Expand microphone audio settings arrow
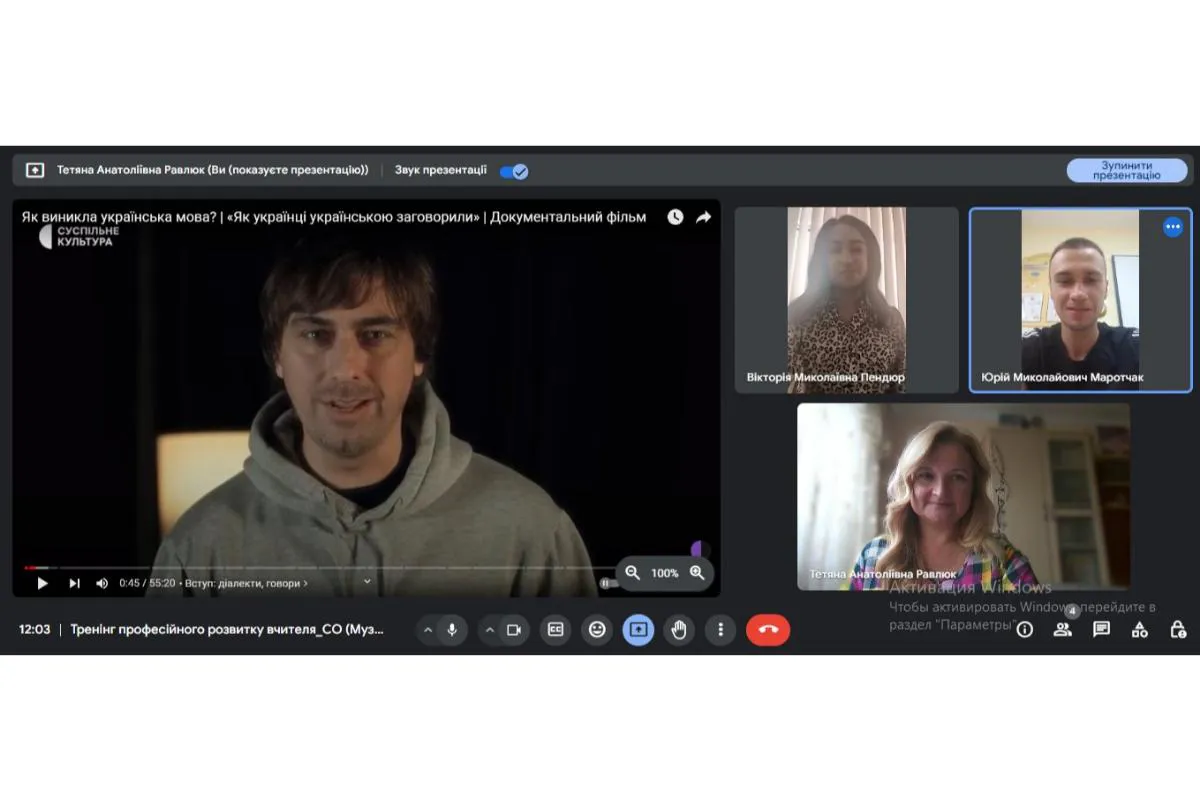This screenshot has width=1200, height=800. pyautogui.click(x=428, y=630)
